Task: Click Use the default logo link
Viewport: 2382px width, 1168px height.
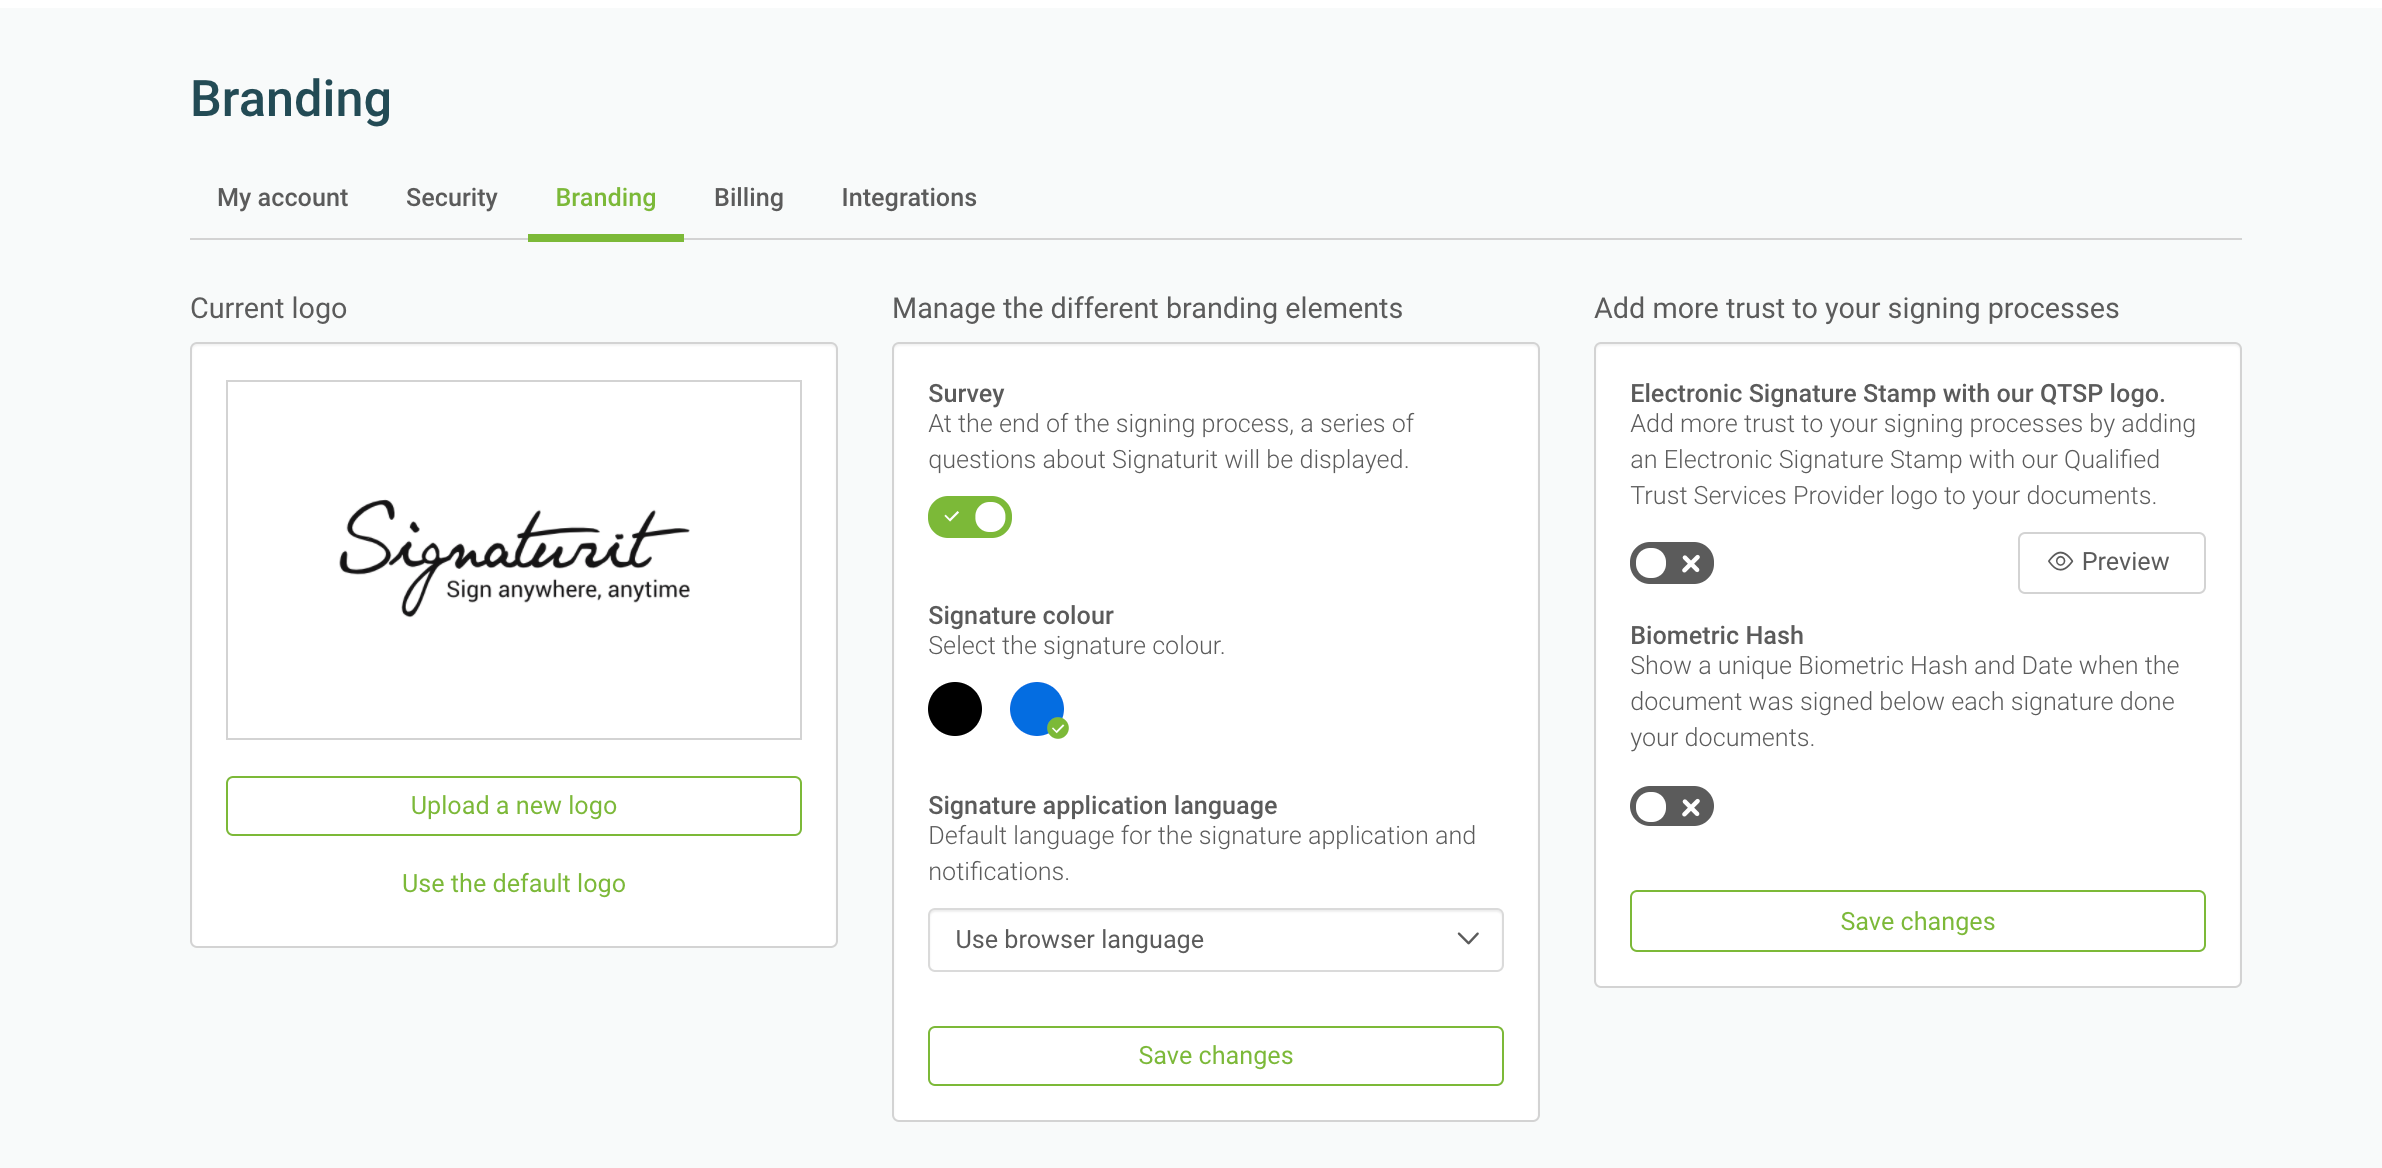Action: click(x=514, y=884)
